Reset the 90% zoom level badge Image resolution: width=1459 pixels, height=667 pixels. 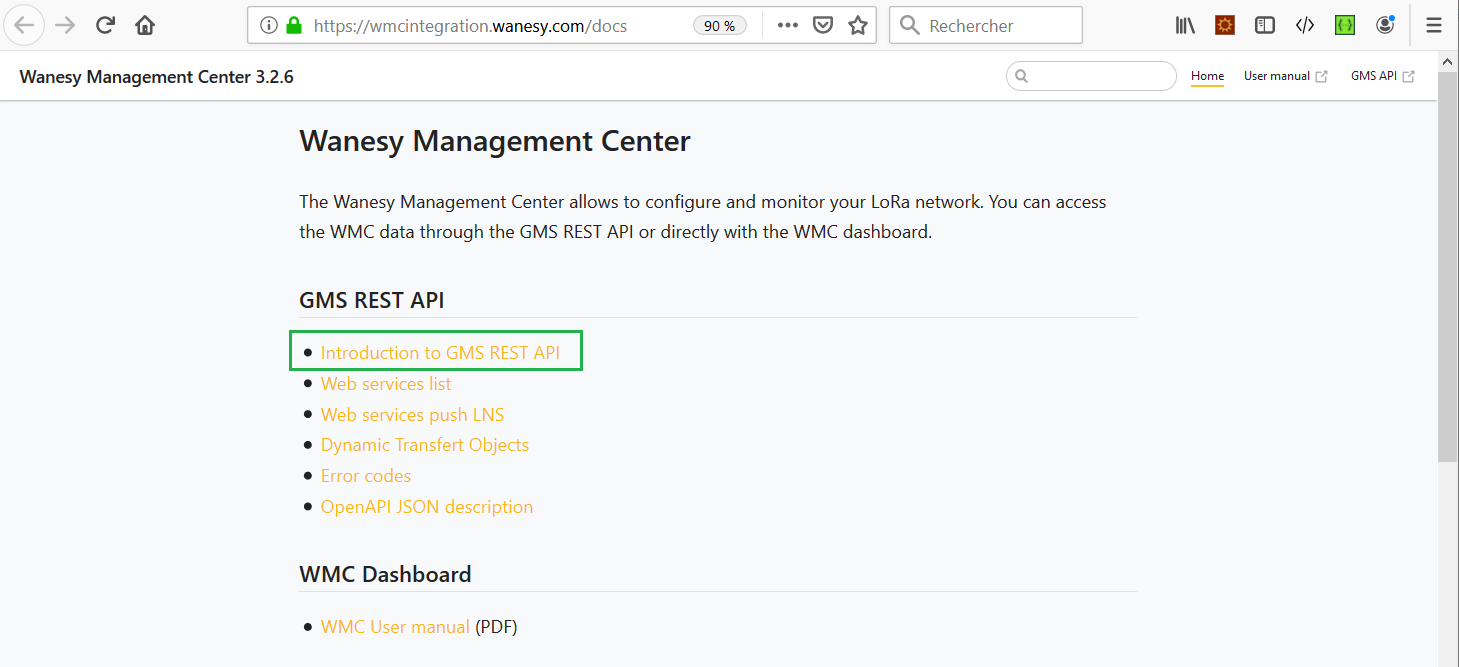(720, 26)
